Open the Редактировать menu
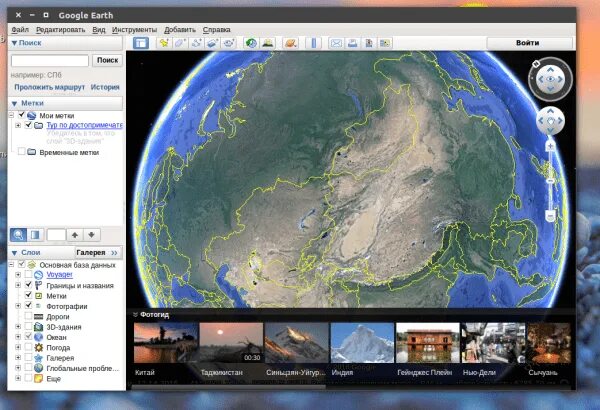The image size is (600, 410). (60, 29)
